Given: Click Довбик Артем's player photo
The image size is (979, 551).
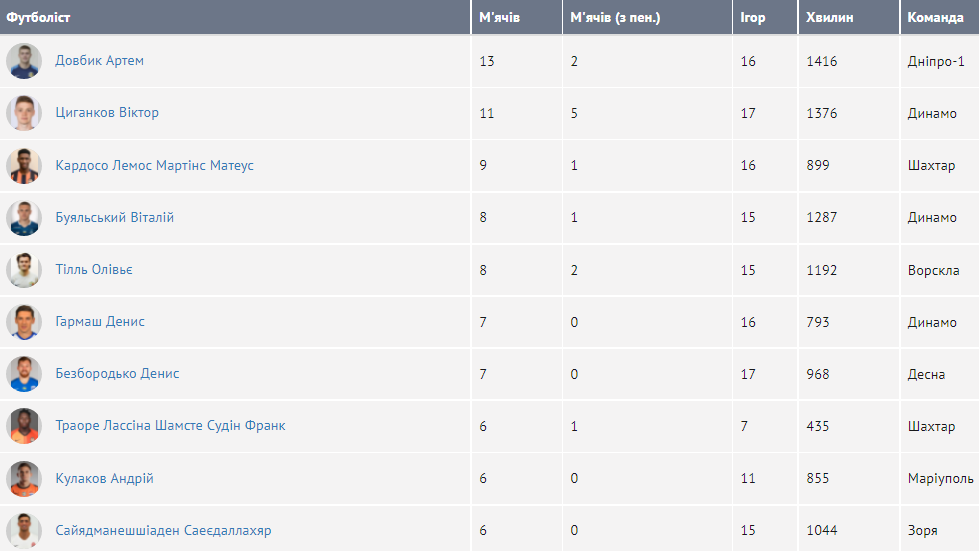Looking at the screenshot, I should [x=24, y=61].
